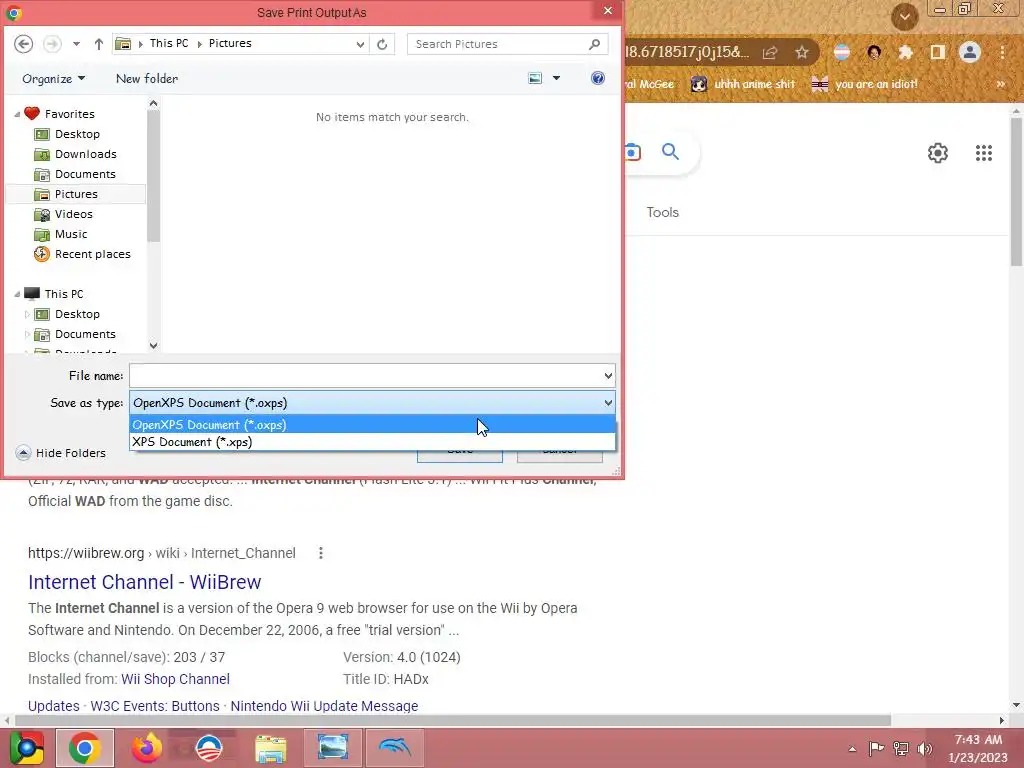
Task: Open W3C Events: Buttons link
Action: [155, 706]
